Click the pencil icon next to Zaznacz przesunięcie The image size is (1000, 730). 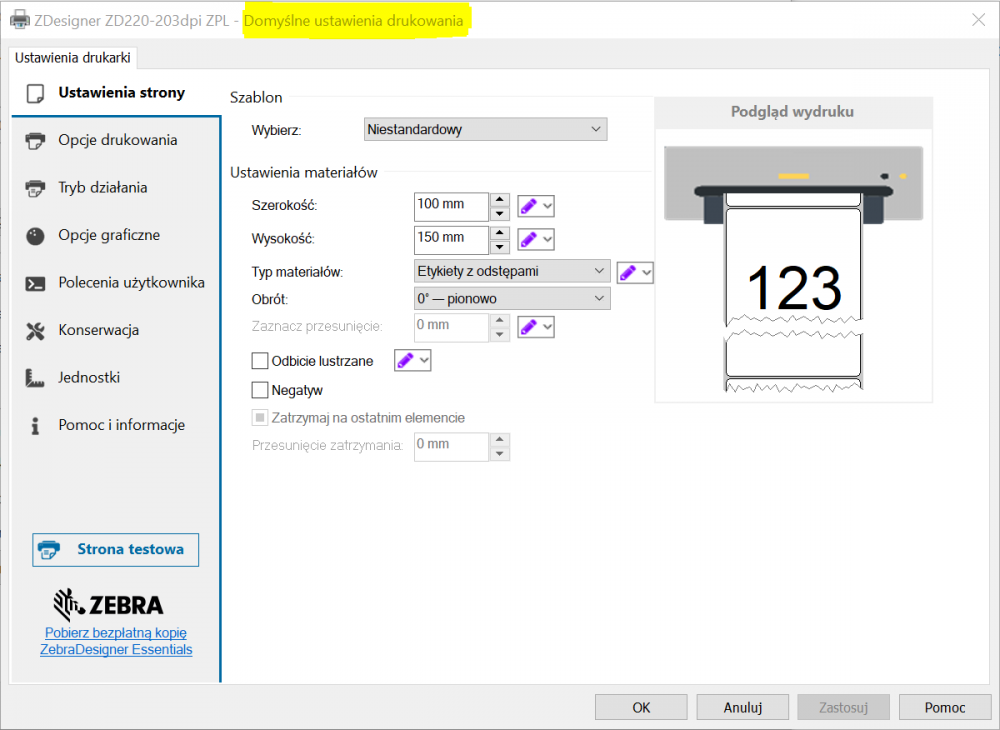click(529, 327)
